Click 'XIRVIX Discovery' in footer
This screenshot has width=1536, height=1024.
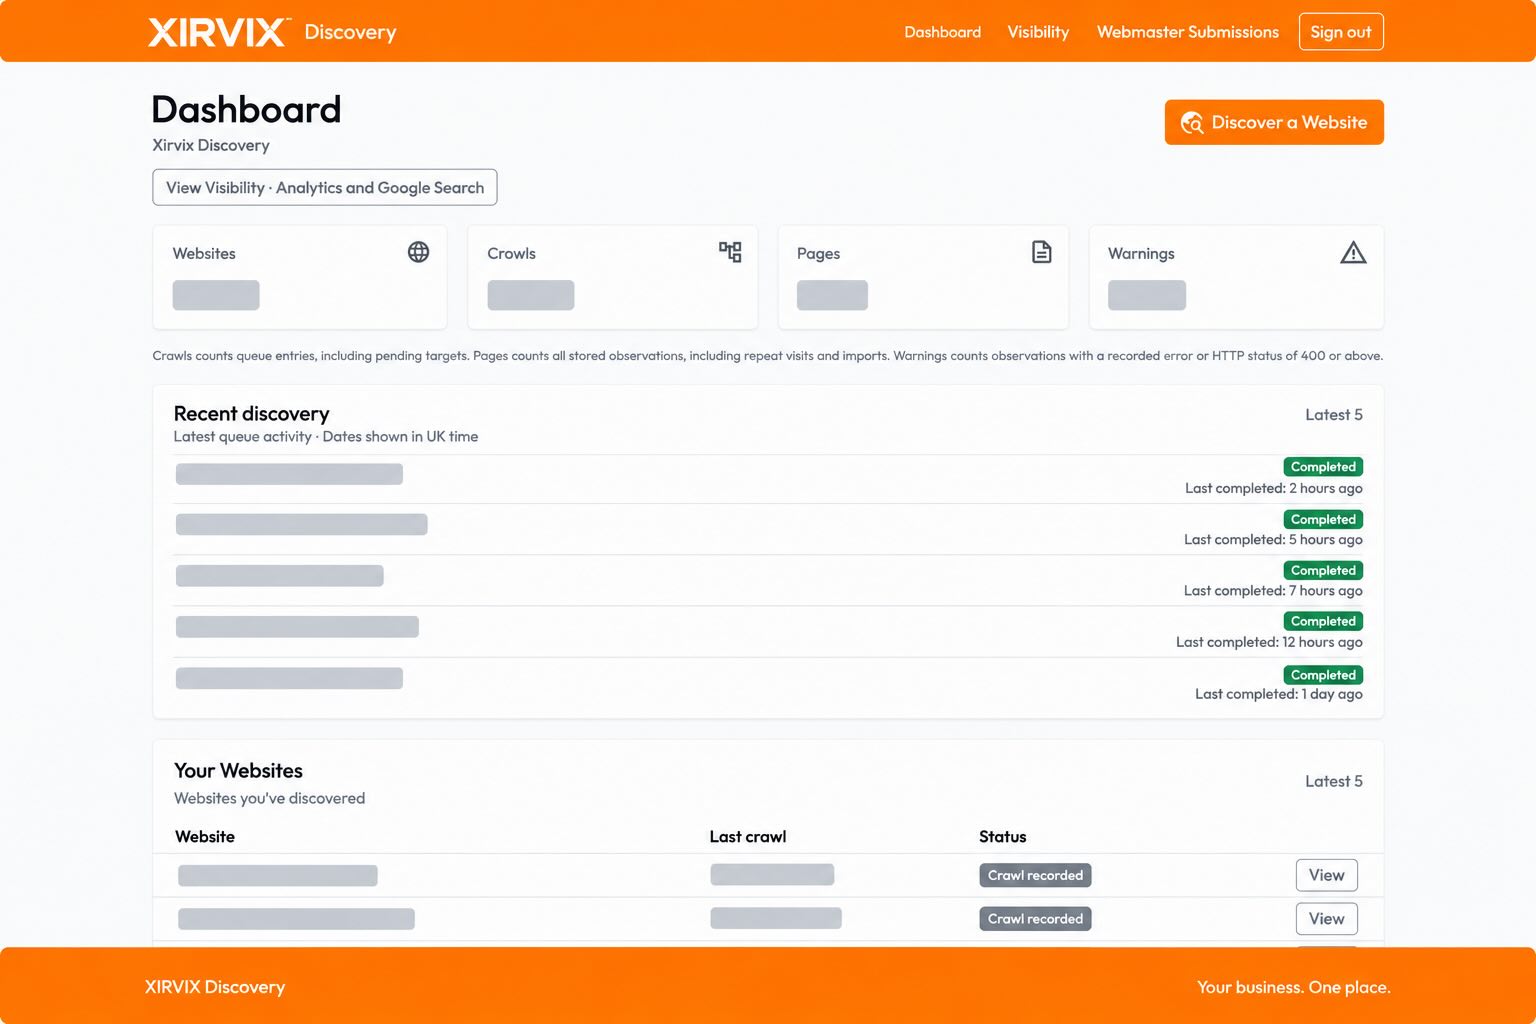(x=215, y=987)
